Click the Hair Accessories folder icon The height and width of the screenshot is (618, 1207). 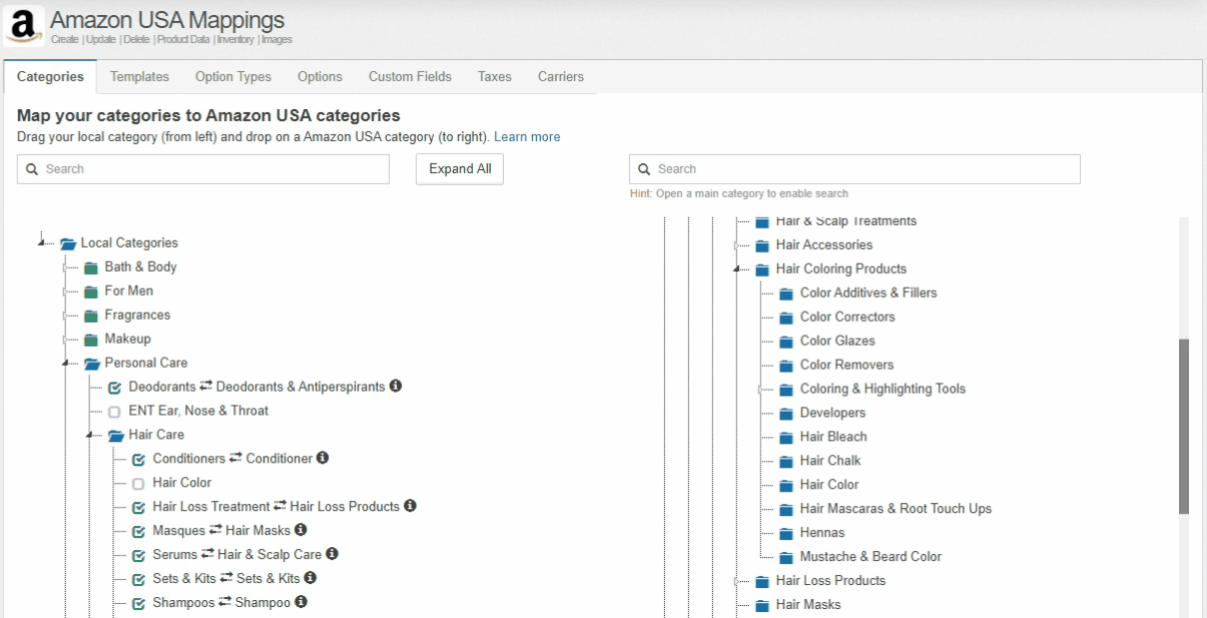coord(763,245)
